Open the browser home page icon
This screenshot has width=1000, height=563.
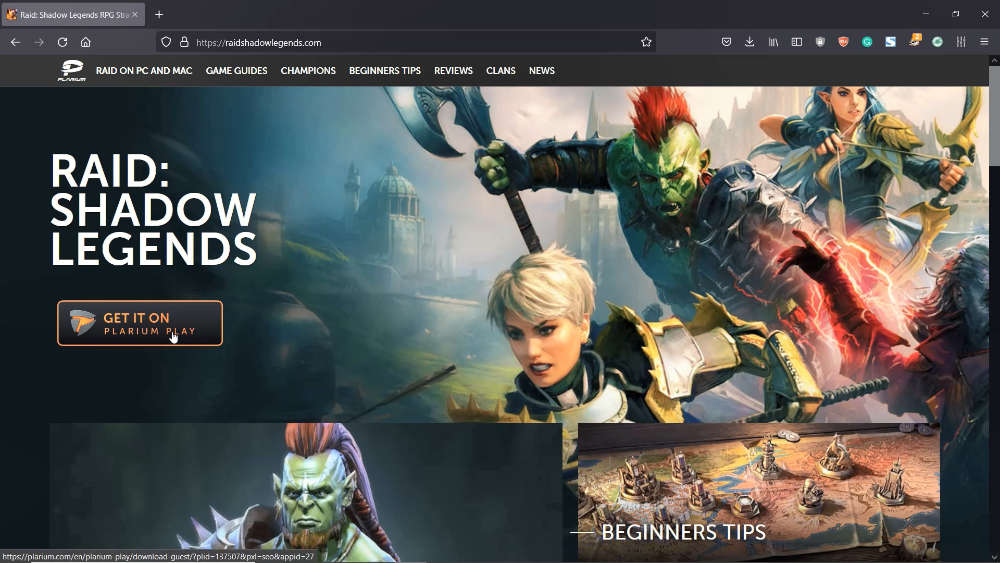click(85, 42)
